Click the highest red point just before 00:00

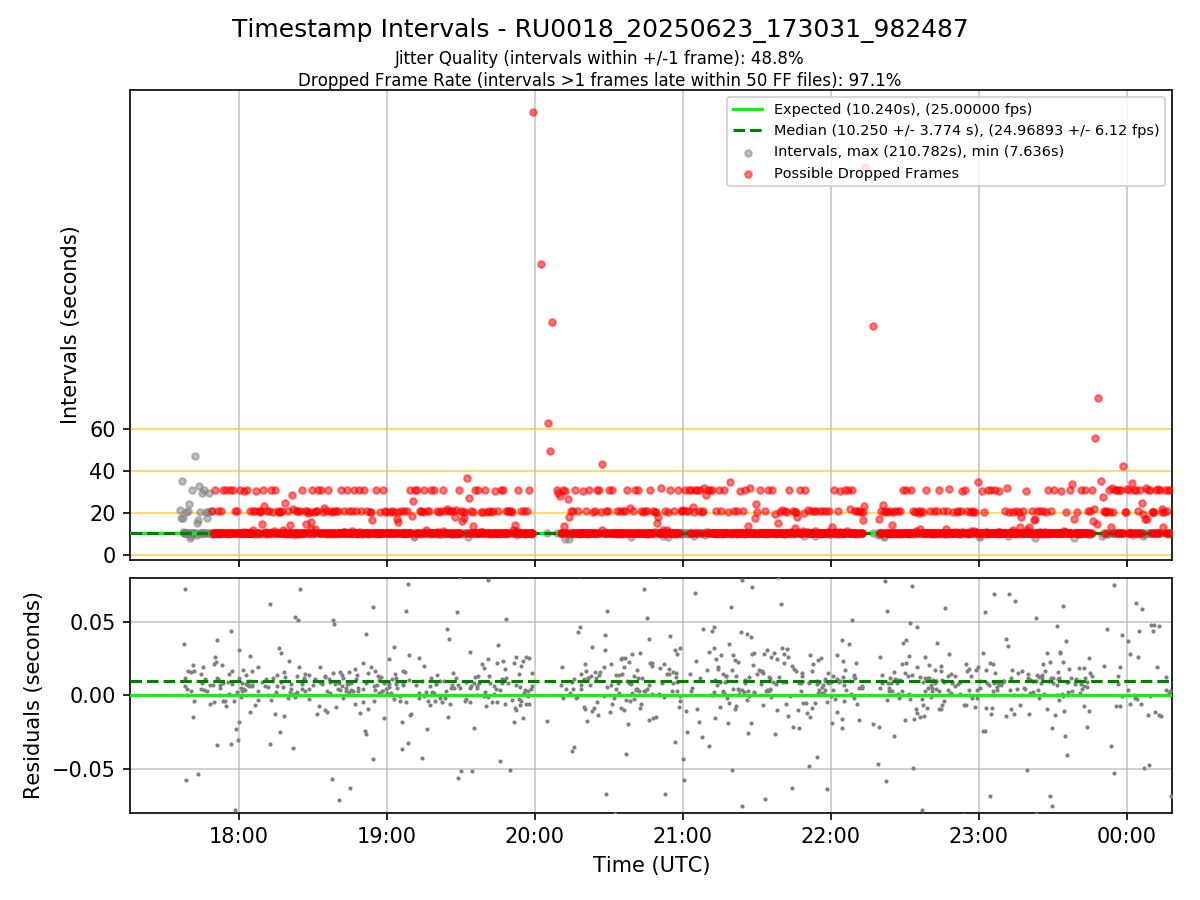click(1098, 398)
